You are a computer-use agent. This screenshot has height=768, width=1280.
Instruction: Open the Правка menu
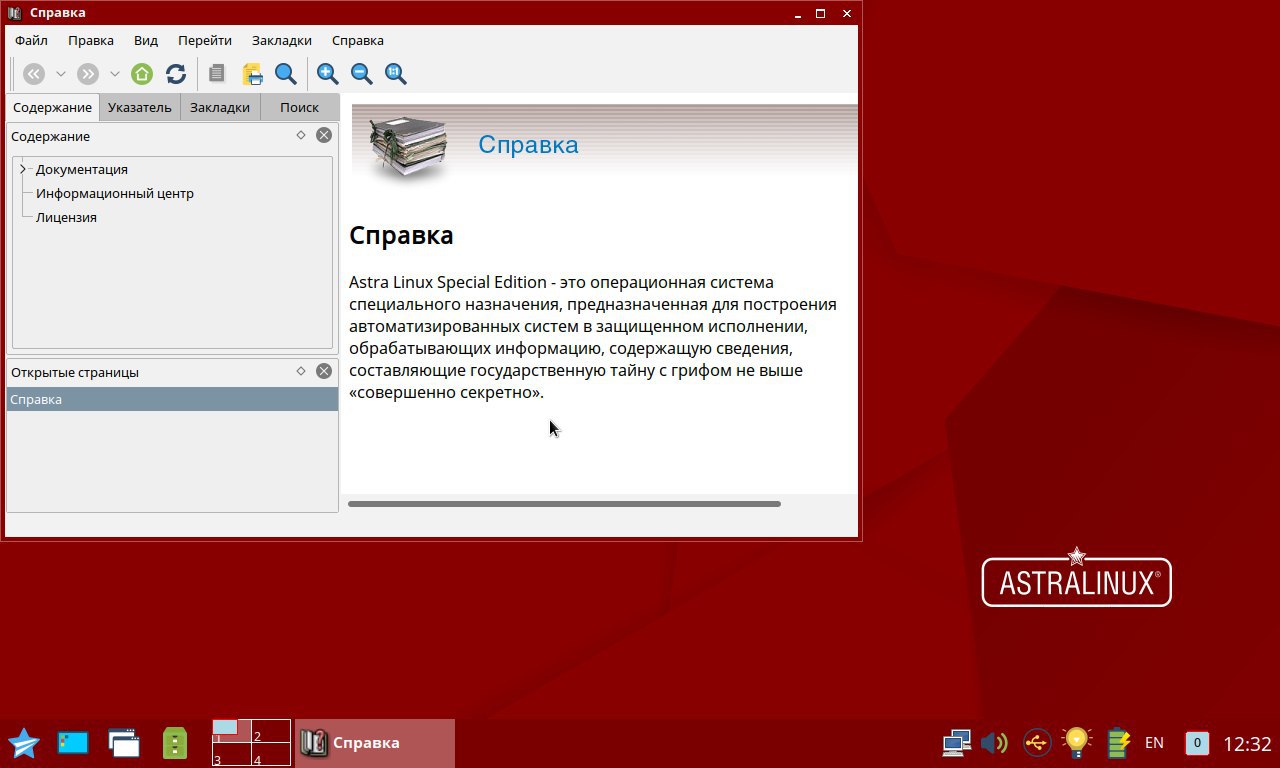91,40
